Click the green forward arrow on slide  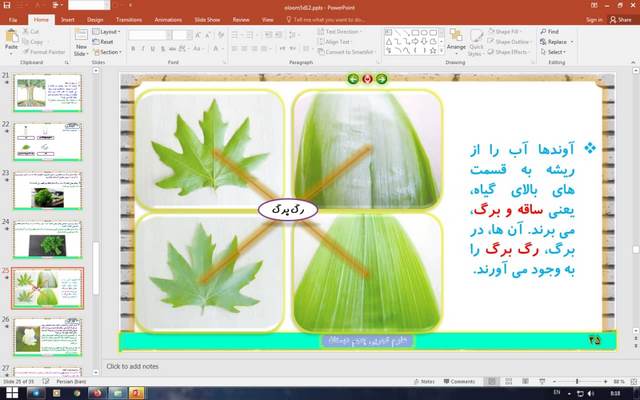pyautogui.click(x=382, y=79)
